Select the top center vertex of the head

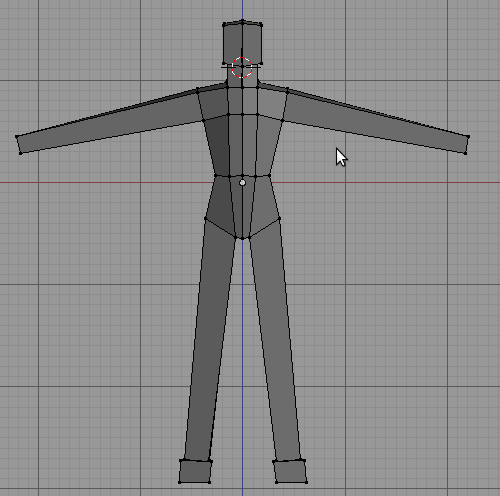coord(243,21)
